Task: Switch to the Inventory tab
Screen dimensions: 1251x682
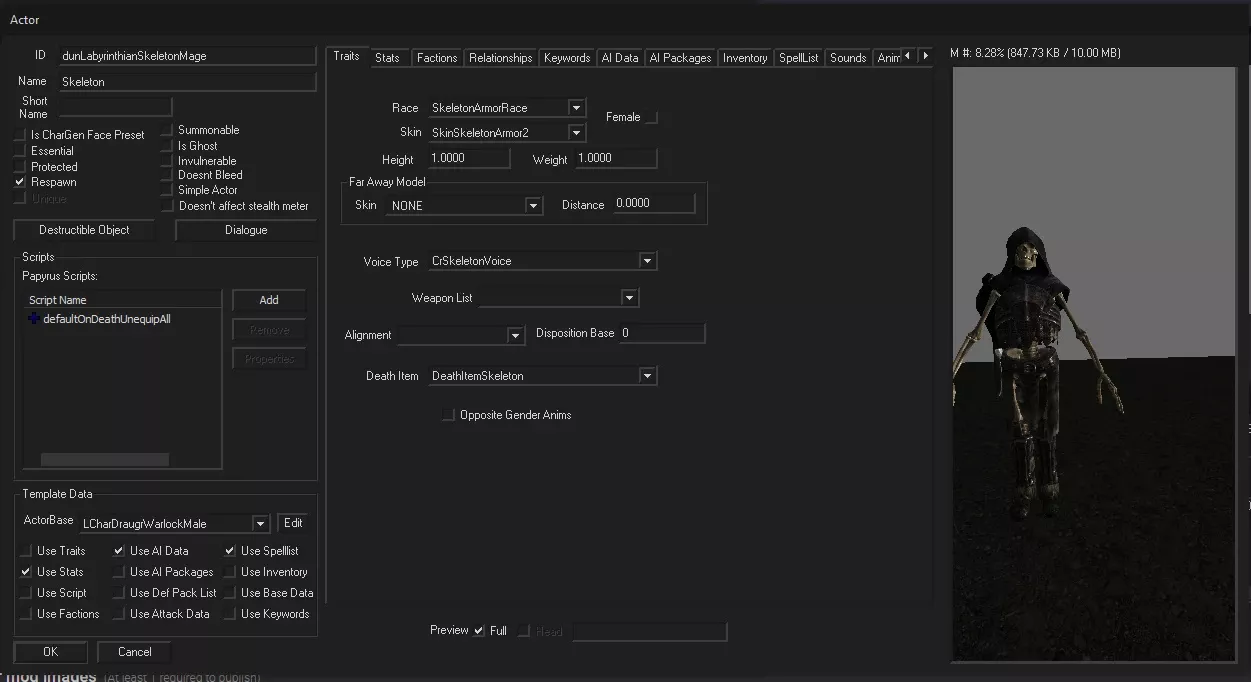Action: [x=745, y=58]
